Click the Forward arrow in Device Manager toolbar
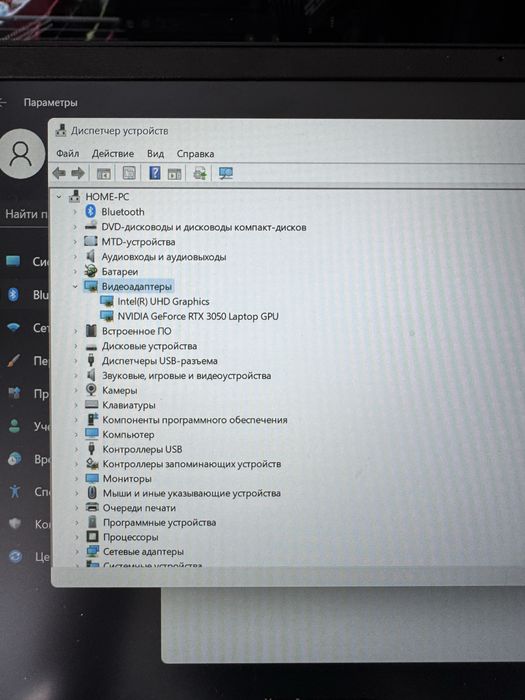 pyautogui.click(x=78, y=173)
